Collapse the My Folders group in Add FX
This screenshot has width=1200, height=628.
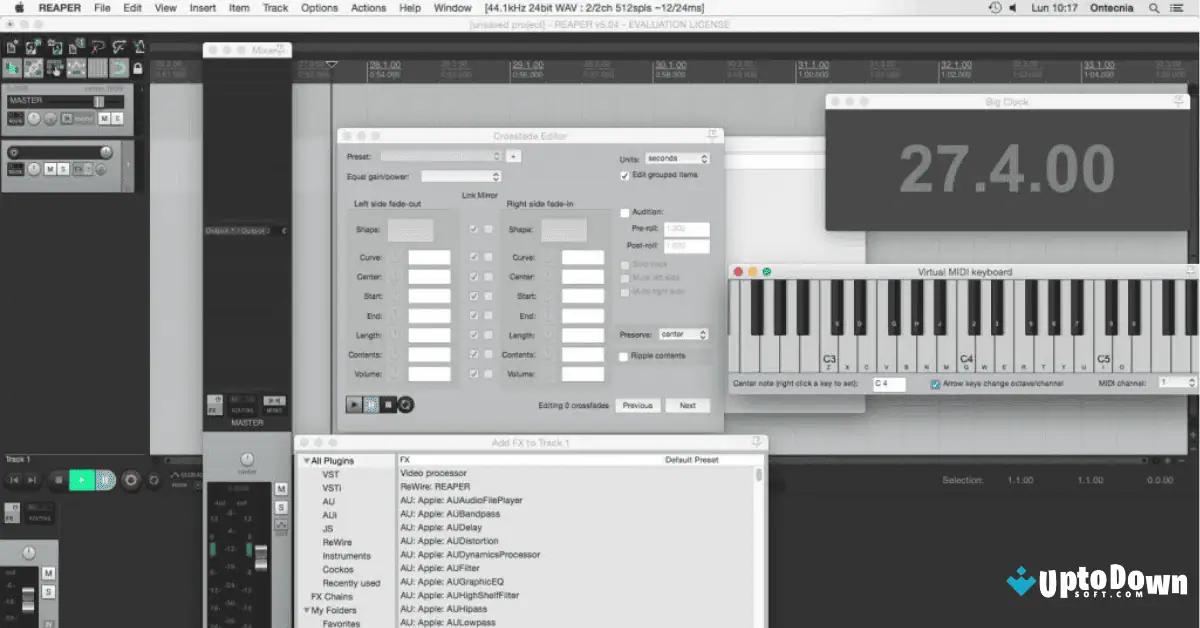click(x=308, y=609)
